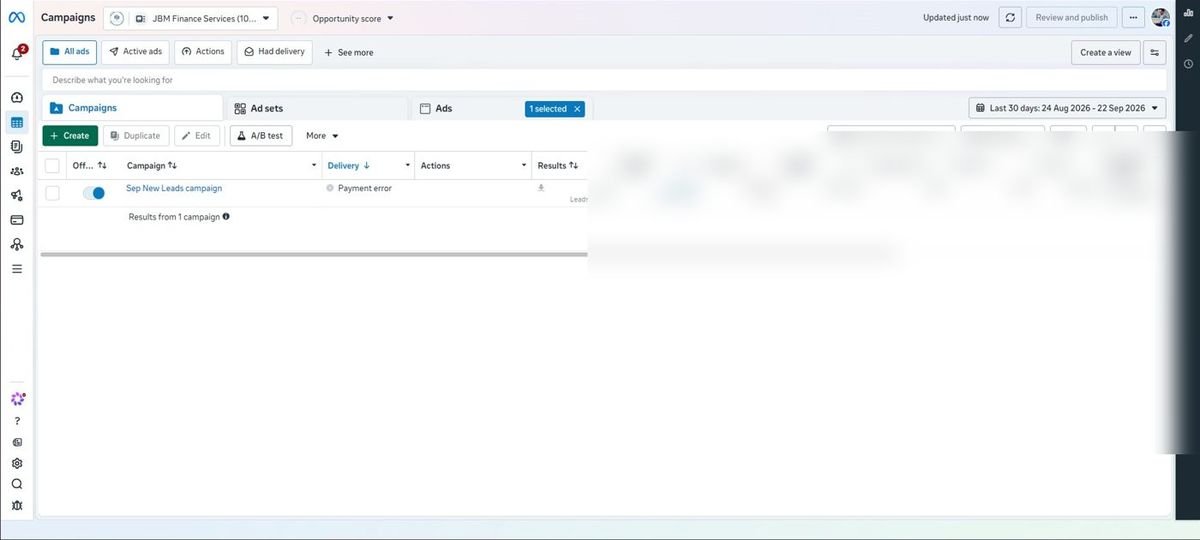Click the 'Results from 1 campaign' text

point(174,216)
